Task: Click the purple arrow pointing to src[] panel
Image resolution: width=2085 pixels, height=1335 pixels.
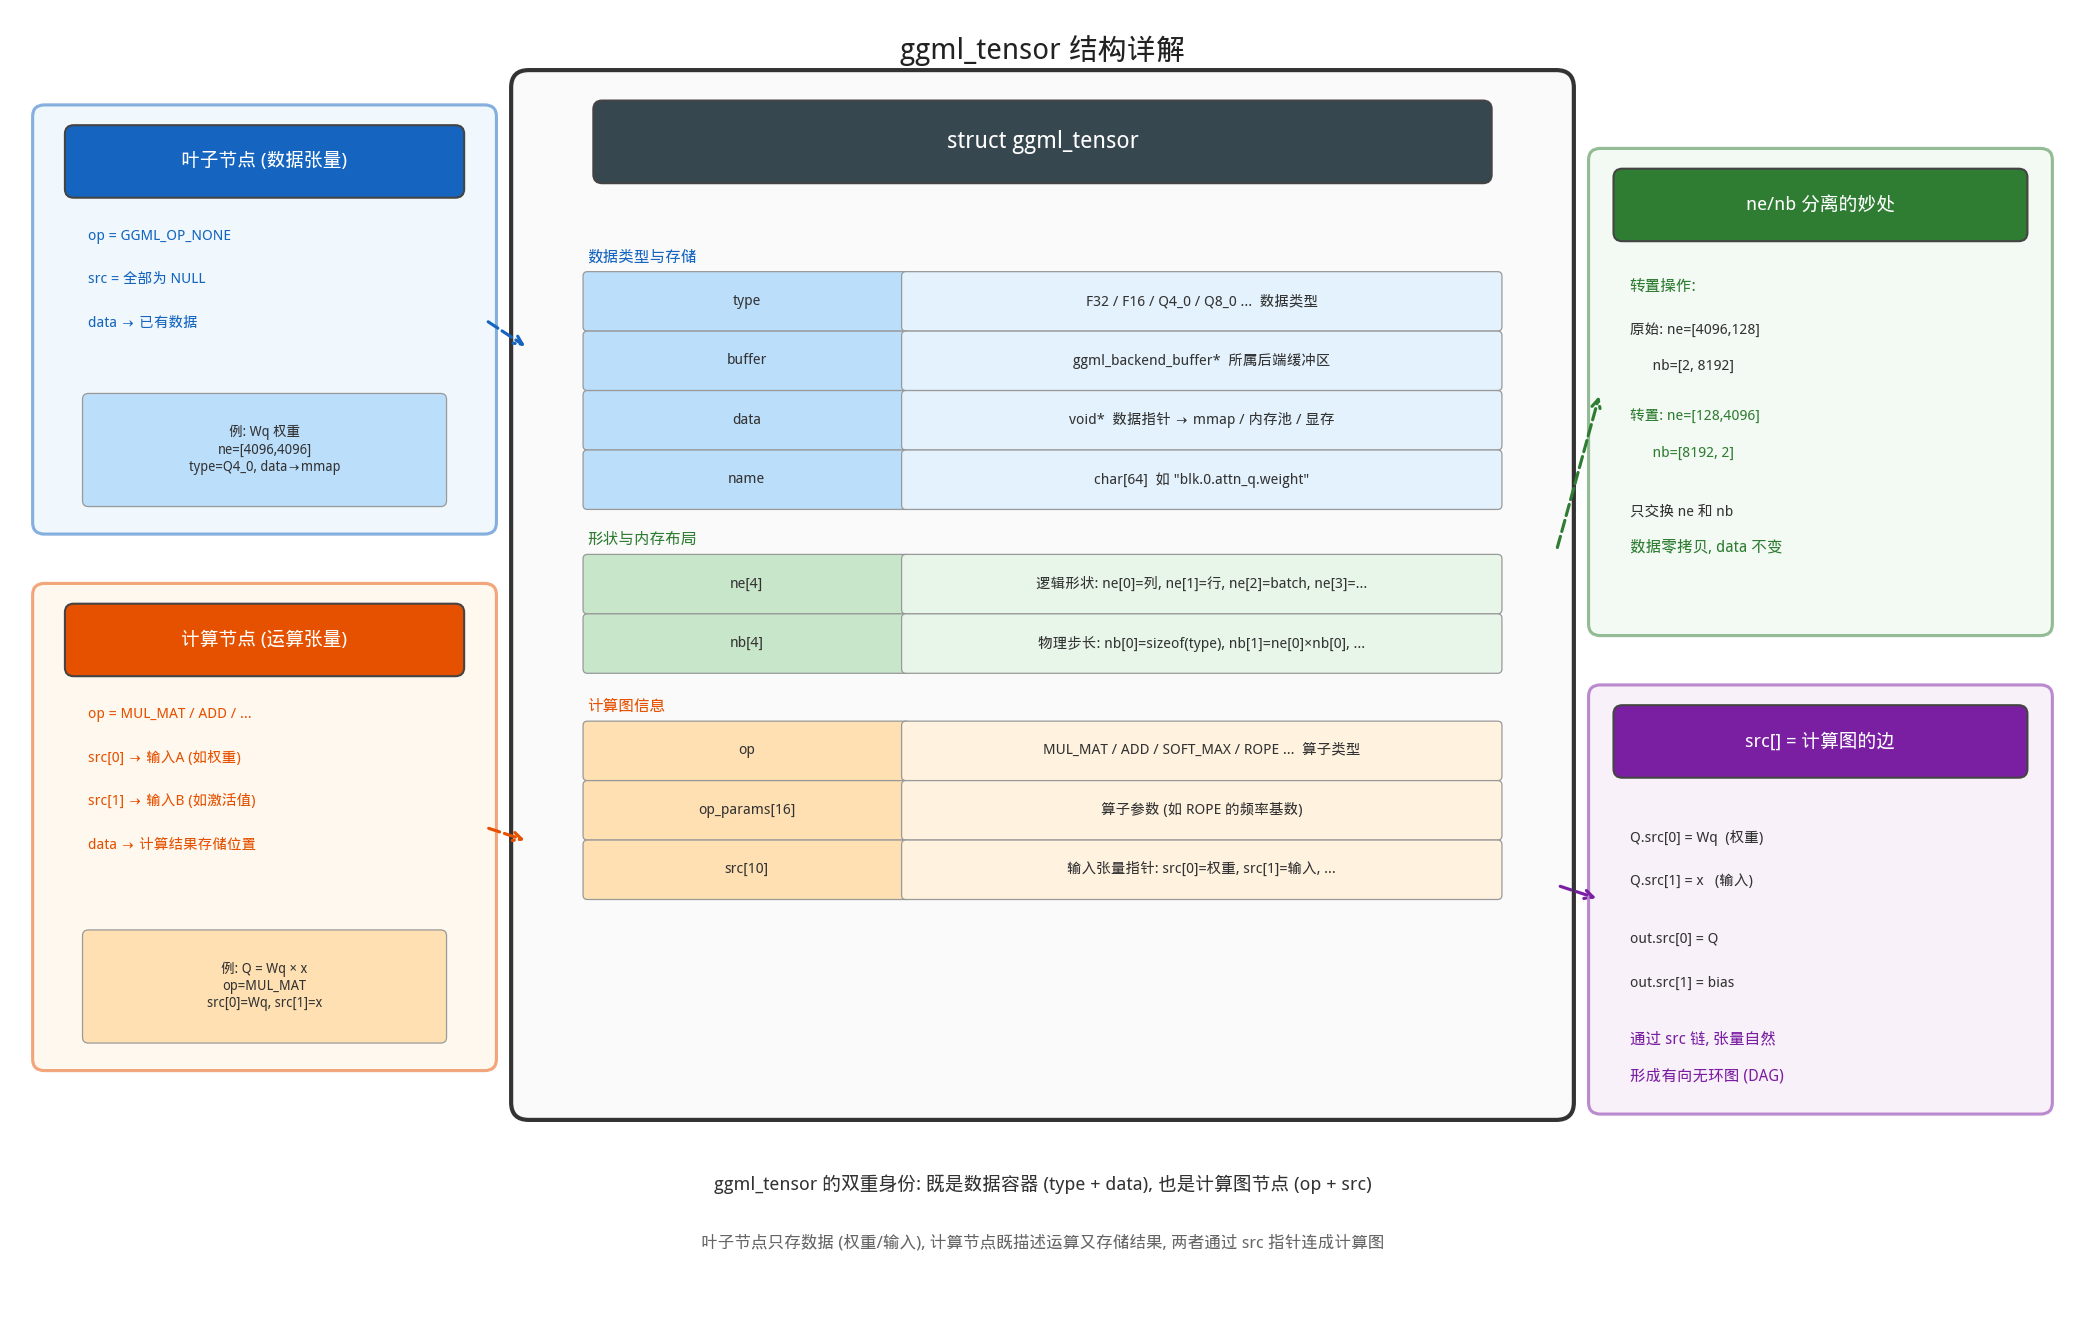Action: [x=1577, y=891]
